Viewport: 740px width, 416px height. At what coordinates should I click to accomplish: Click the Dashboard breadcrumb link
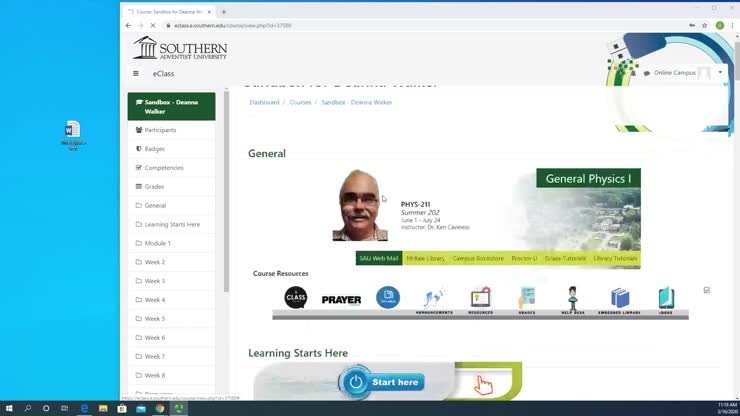tap(264, 102)
